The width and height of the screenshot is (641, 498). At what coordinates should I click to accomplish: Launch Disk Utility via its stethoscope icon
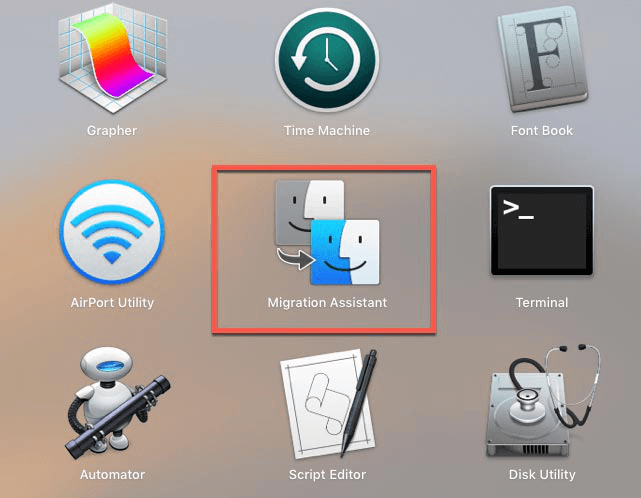543,402
